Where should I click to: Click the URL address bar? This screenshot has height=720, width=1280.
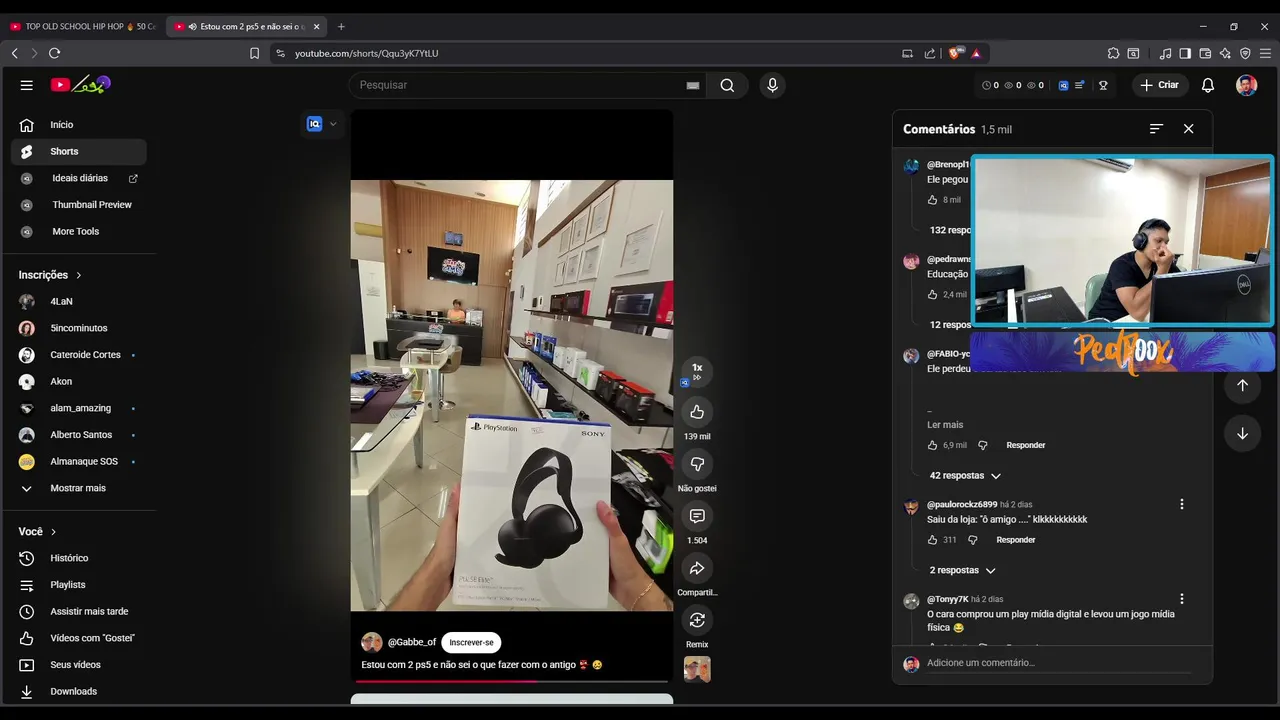580,53
